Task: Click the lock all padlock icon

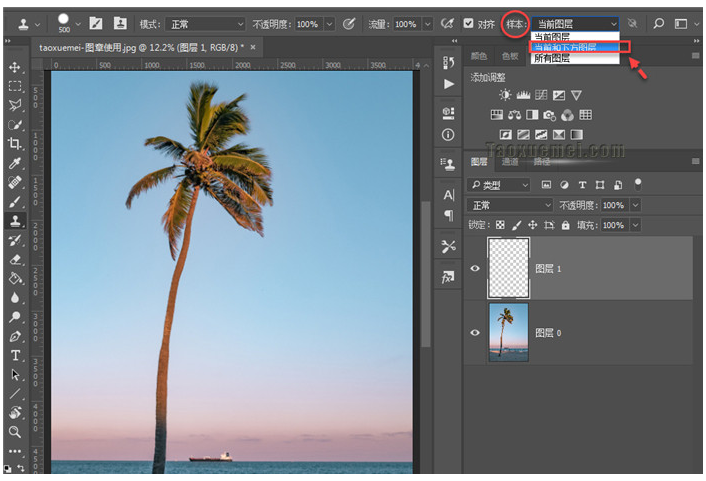Action: pos(566,225)
